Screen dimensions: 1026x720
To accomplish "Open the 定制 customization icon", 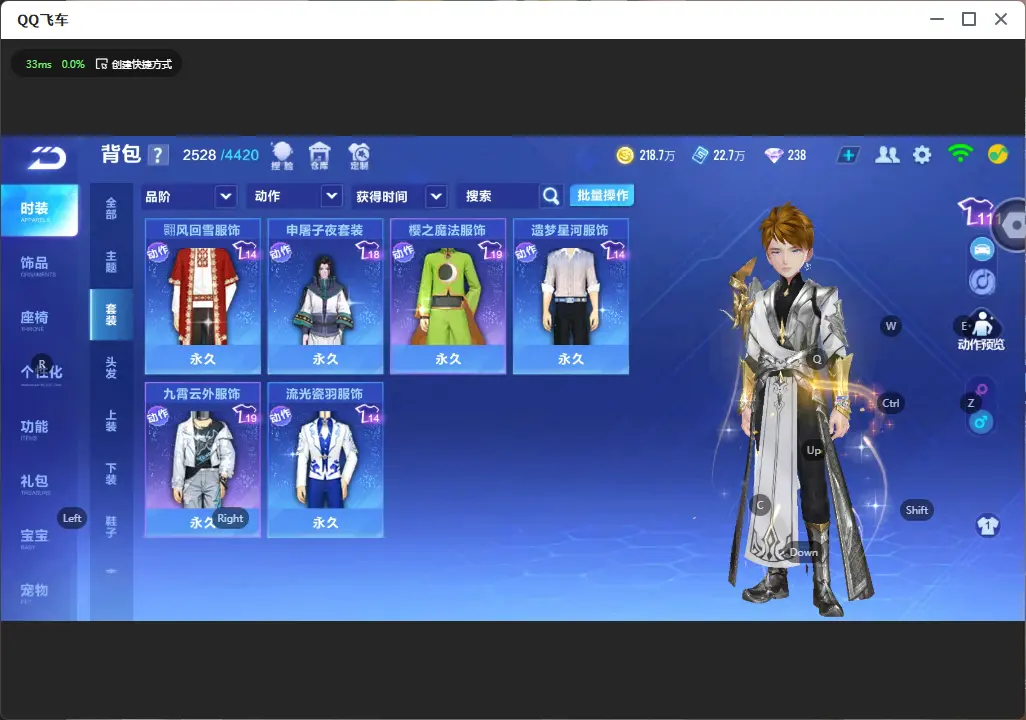I will 359,156.
